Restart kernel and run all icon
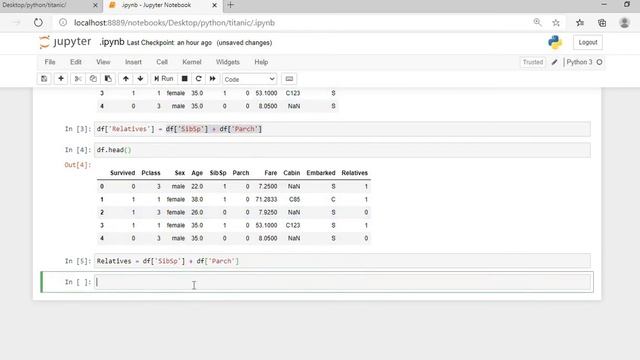The height and width of the screenshot is (360, 640). click(x=213, y=79)
